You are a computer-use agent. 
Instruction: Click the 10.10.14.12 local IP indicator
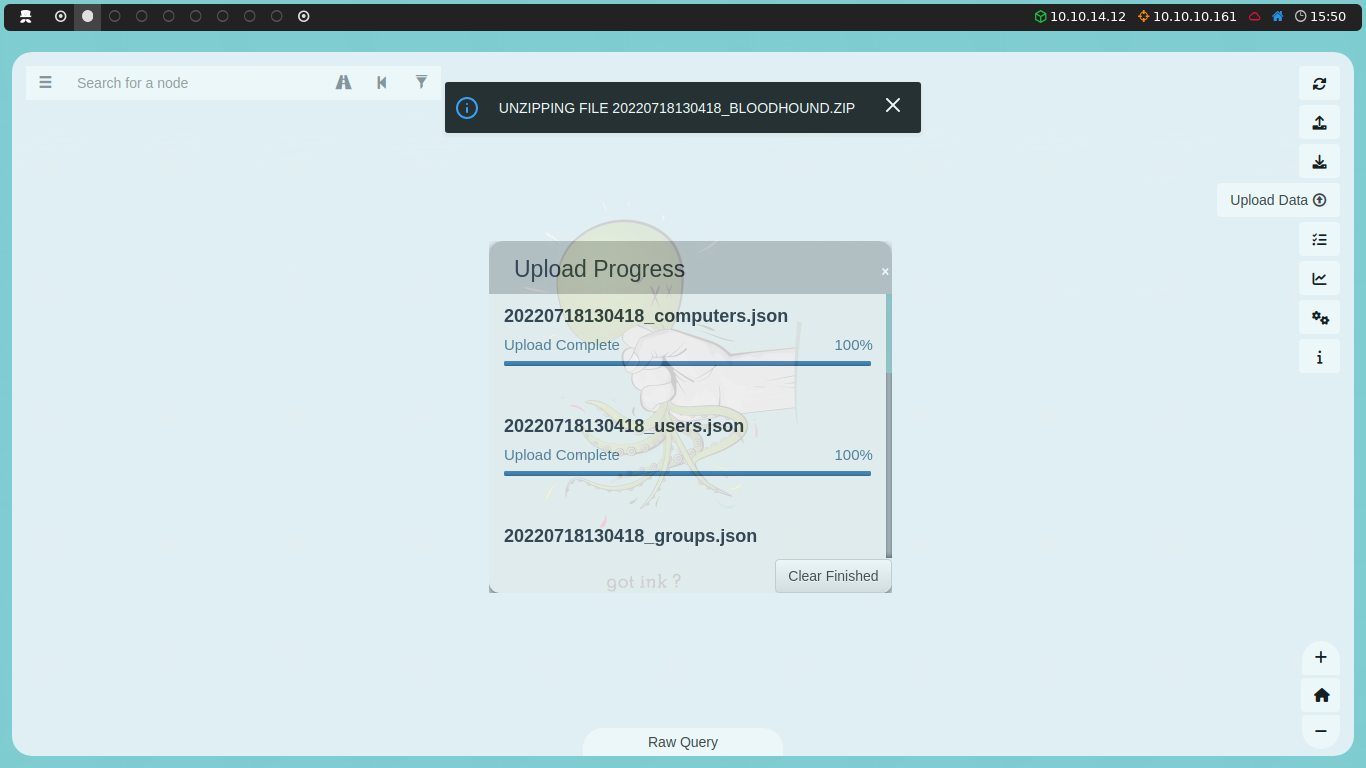click(x=1080, y=16)
